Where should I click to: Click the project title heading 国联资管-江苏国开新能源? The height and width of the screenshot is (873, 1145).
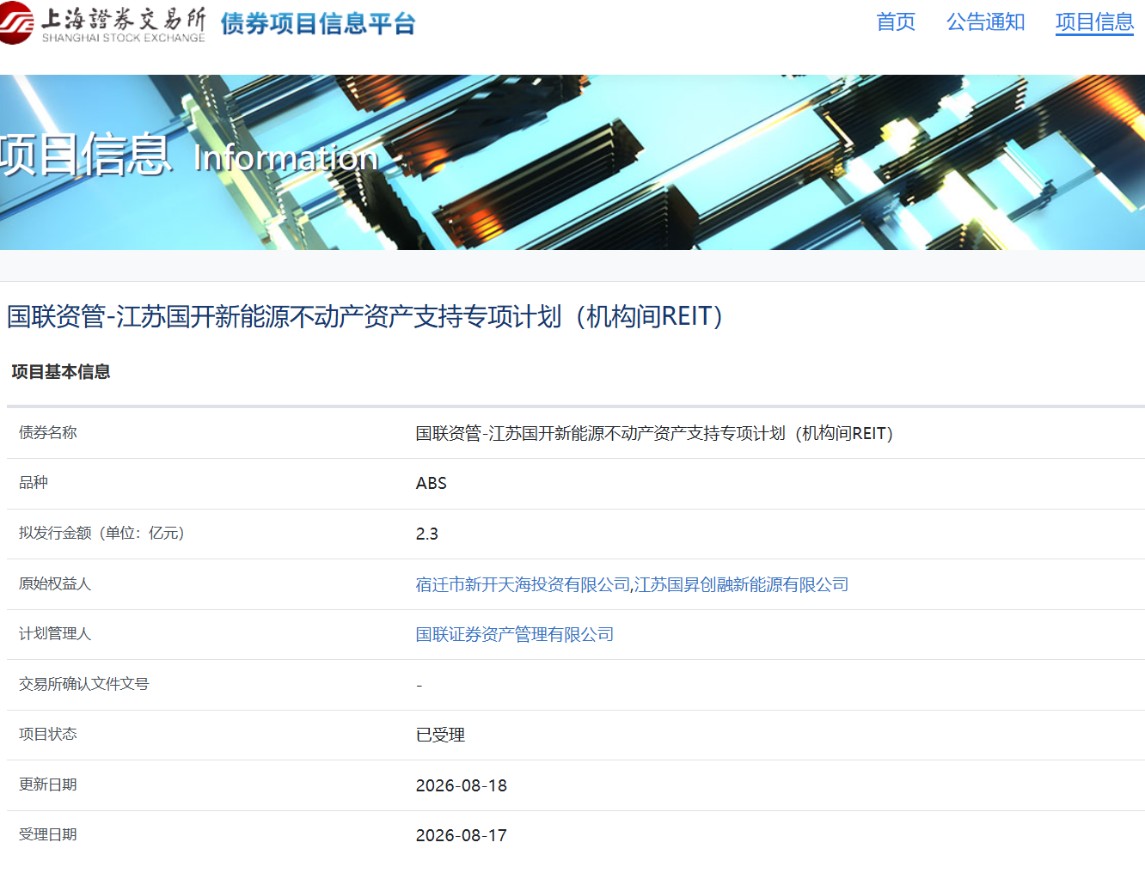click(364, 317)
